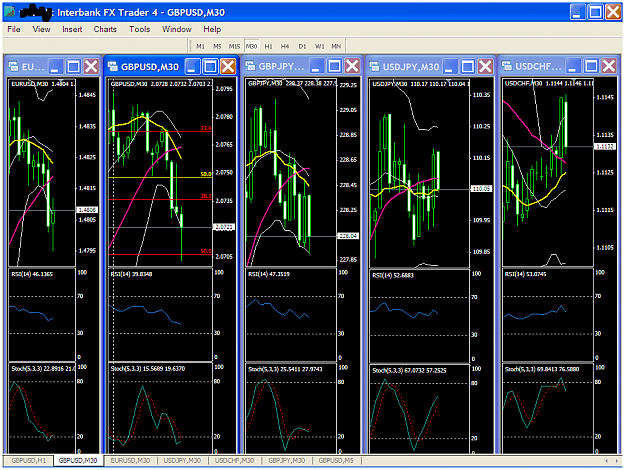Minimize the USDCHF chart window
The image size is (625, 470).
click(573, 66)
